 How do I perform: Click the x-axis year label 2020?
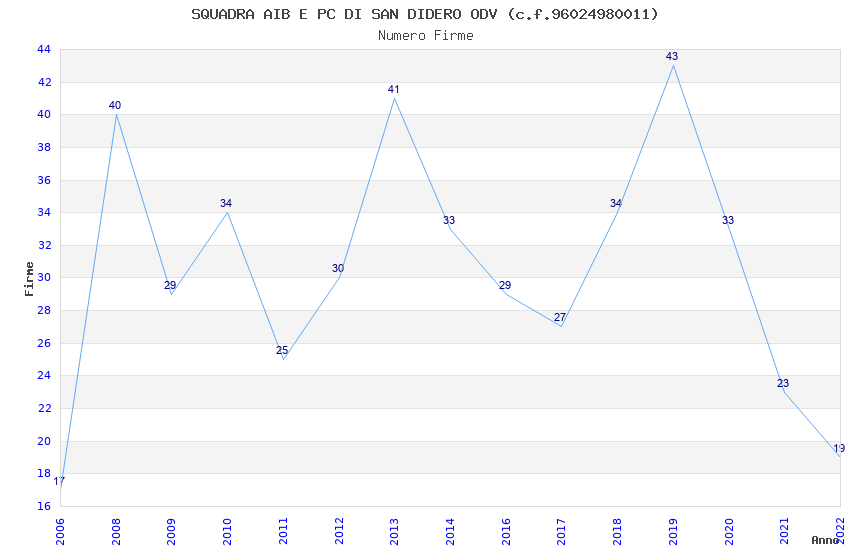click(x=729, y=531)
